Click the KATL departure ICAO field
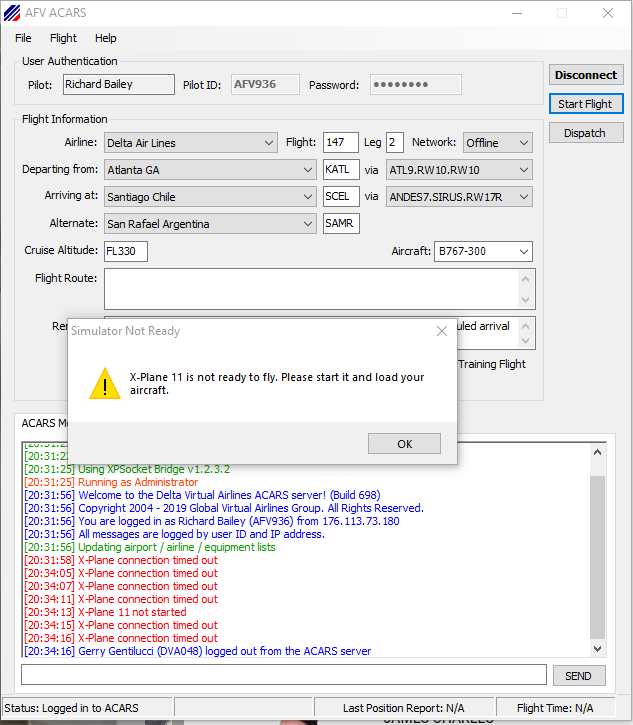Viewport: 633px width, 725px height. 341,169
